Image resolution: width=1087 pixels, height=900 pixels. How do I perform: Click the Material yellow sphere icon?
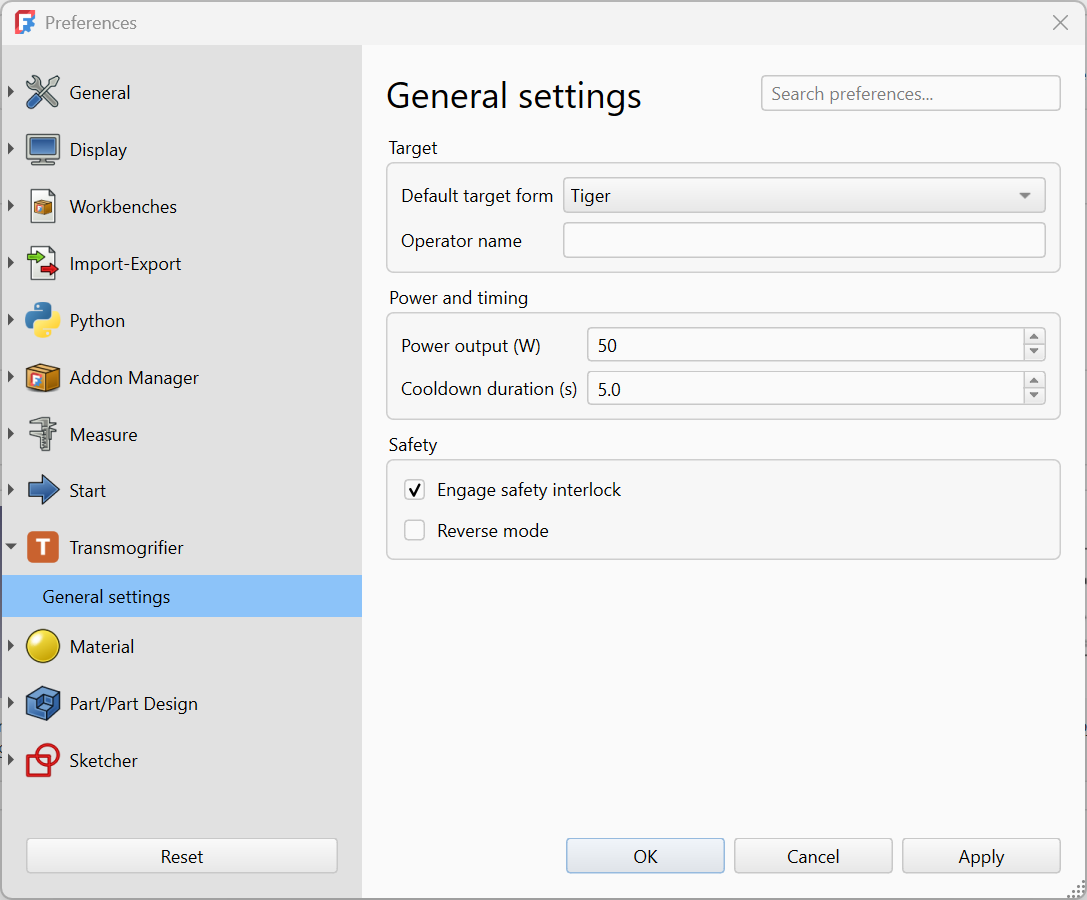(x=42, y=646)
